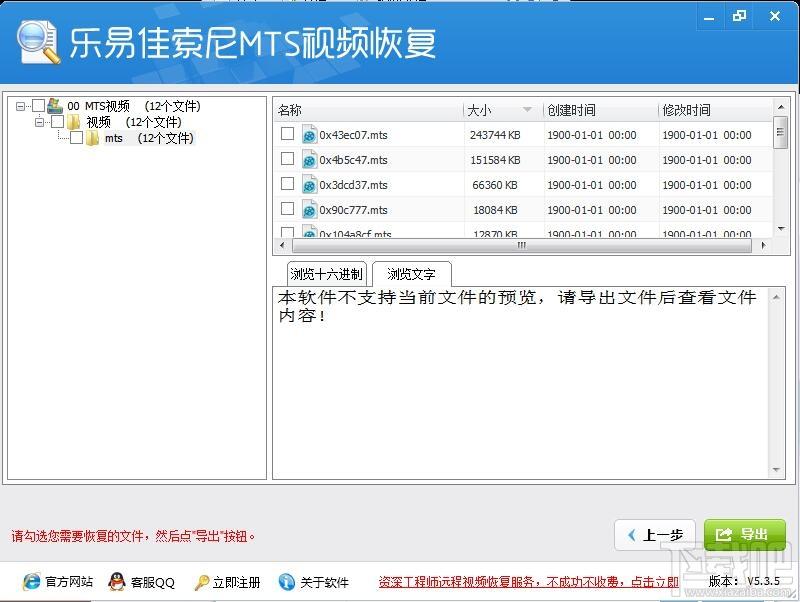
Task: Open the 官方网站 link
Action: click(69, 582)
